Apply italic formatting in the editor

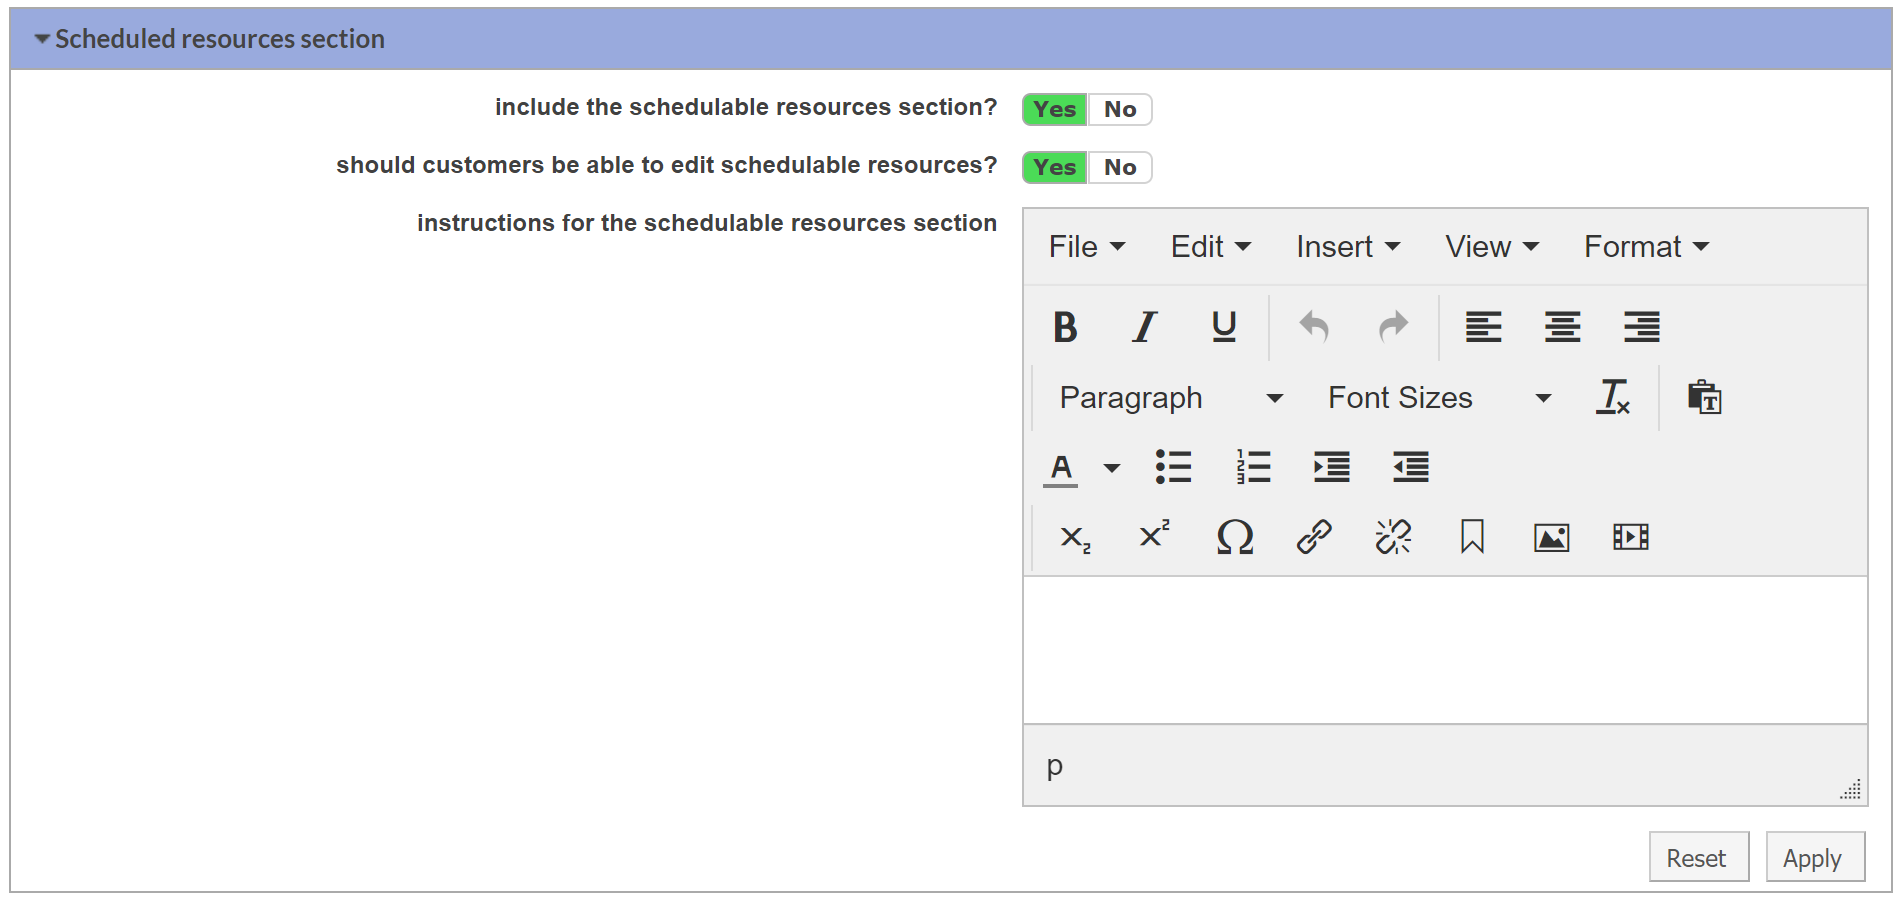pos(1144,327)
